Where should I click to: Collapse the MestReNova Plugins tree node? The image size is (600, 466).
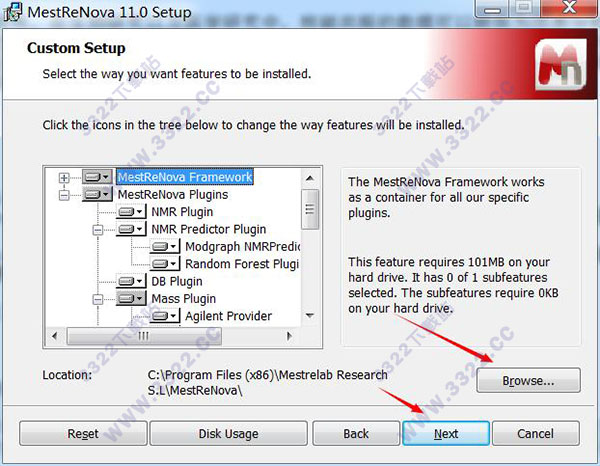tap(64, 195)
